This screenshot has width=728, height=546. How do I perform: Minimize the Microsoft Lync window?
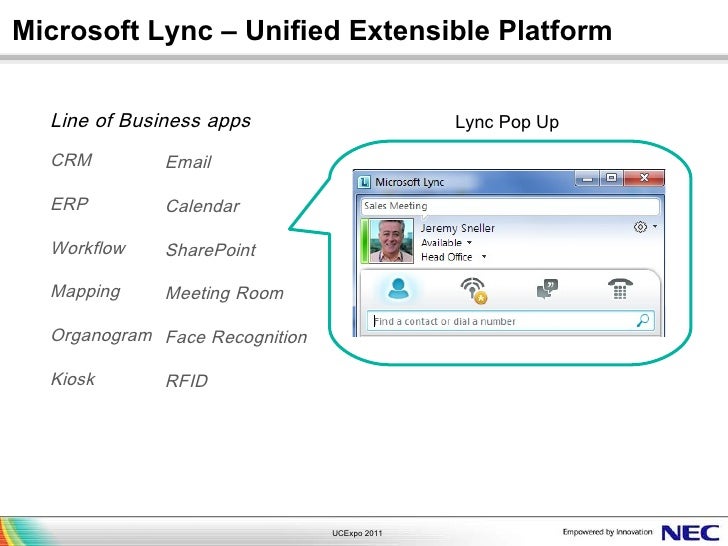pyautogui.click(x=587, y=178)
